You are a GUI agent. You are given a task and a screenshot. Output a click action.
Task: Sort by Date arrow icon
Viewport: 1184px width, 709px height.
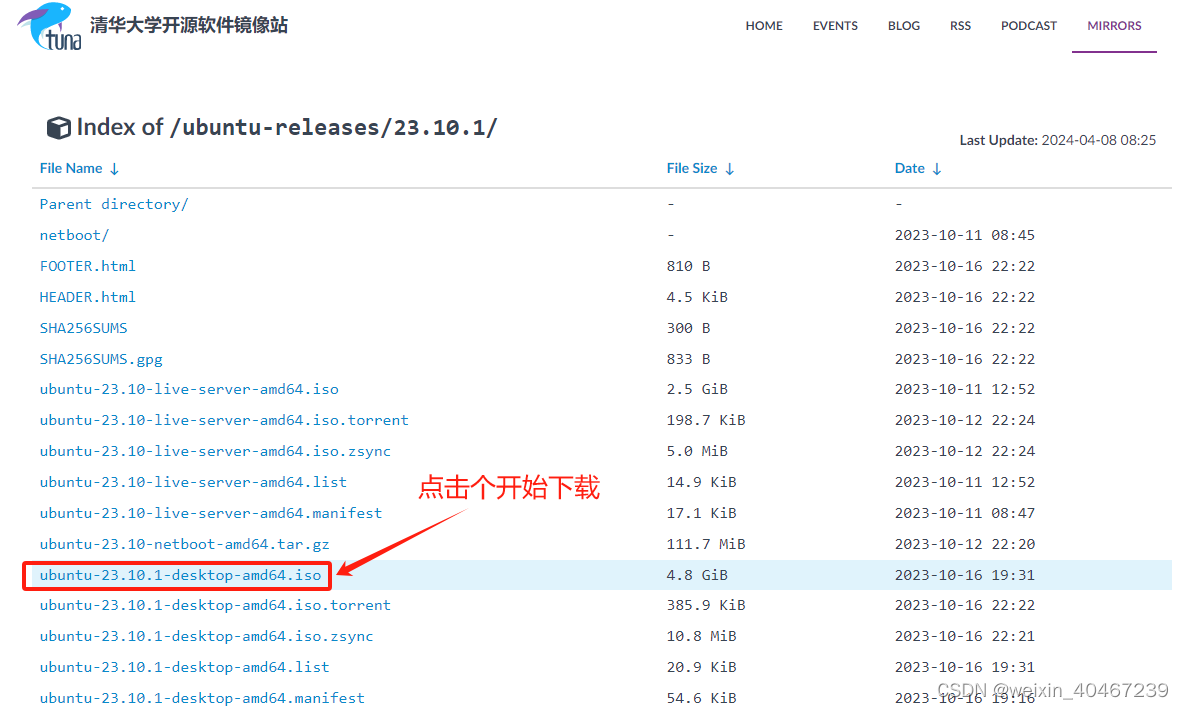pyautogui.click(x=936, y=169)
